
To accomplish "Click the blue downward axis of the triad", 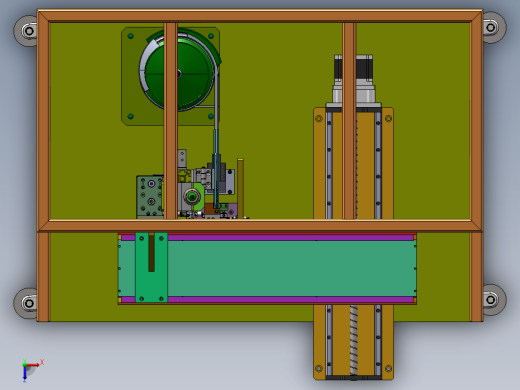I will [25, 374].
